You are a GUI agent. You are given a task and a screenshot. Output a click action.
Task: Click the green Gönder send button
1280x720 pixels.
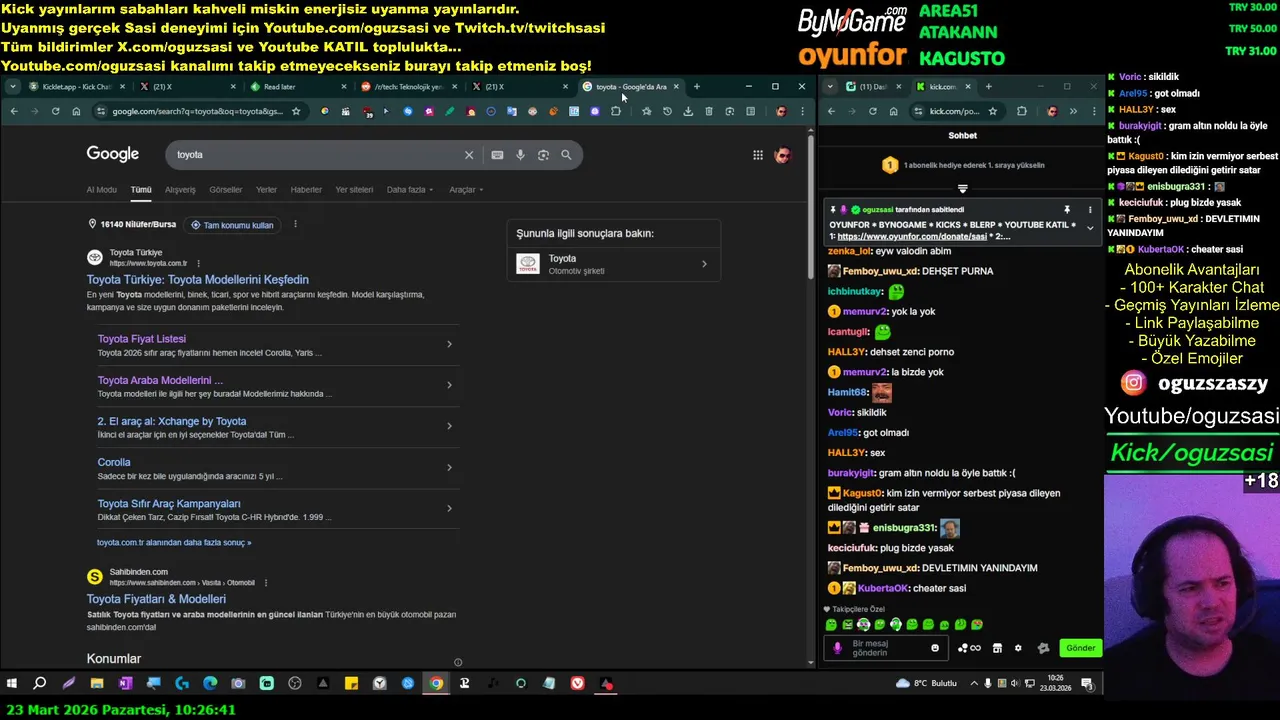point(1080,648)
